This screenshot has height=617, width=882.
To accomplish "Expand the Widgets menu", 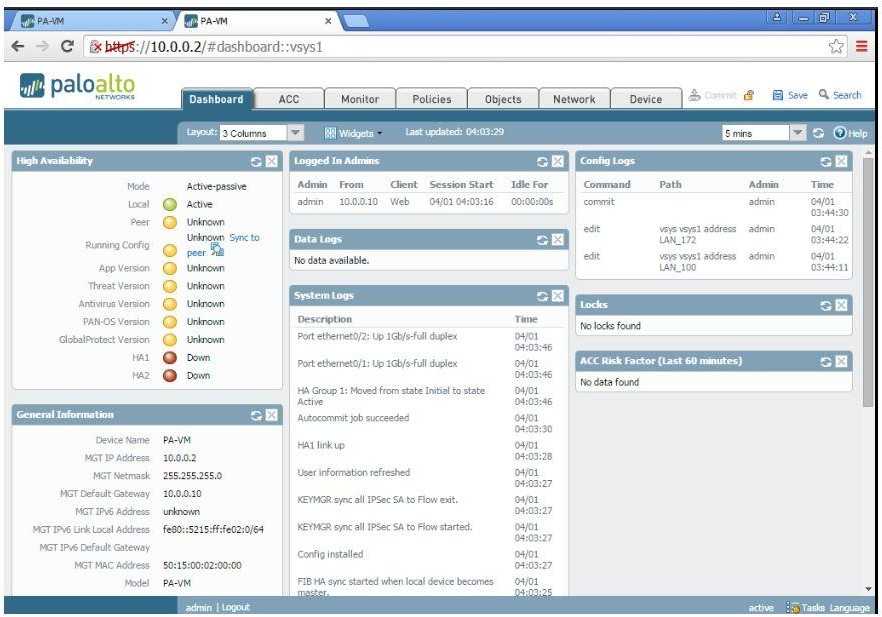I will tap(354, 133).
